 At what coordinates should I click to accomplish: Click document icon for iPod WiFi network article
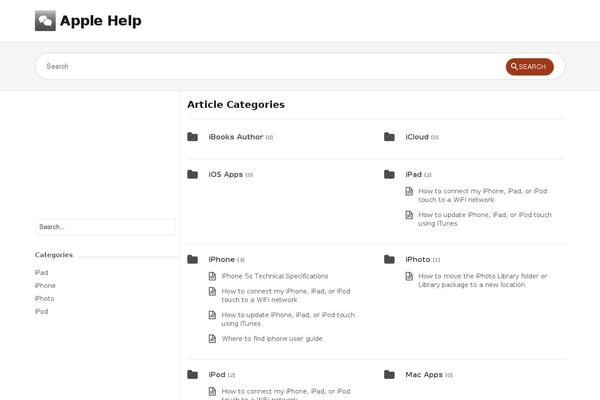tap(212, 391)
